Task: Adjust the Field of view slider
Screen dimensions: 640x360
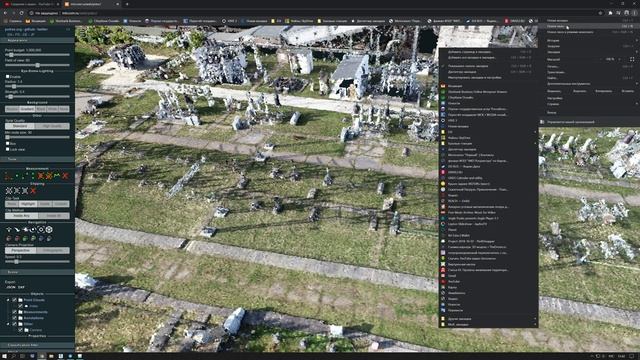Action: pos(37,65)
